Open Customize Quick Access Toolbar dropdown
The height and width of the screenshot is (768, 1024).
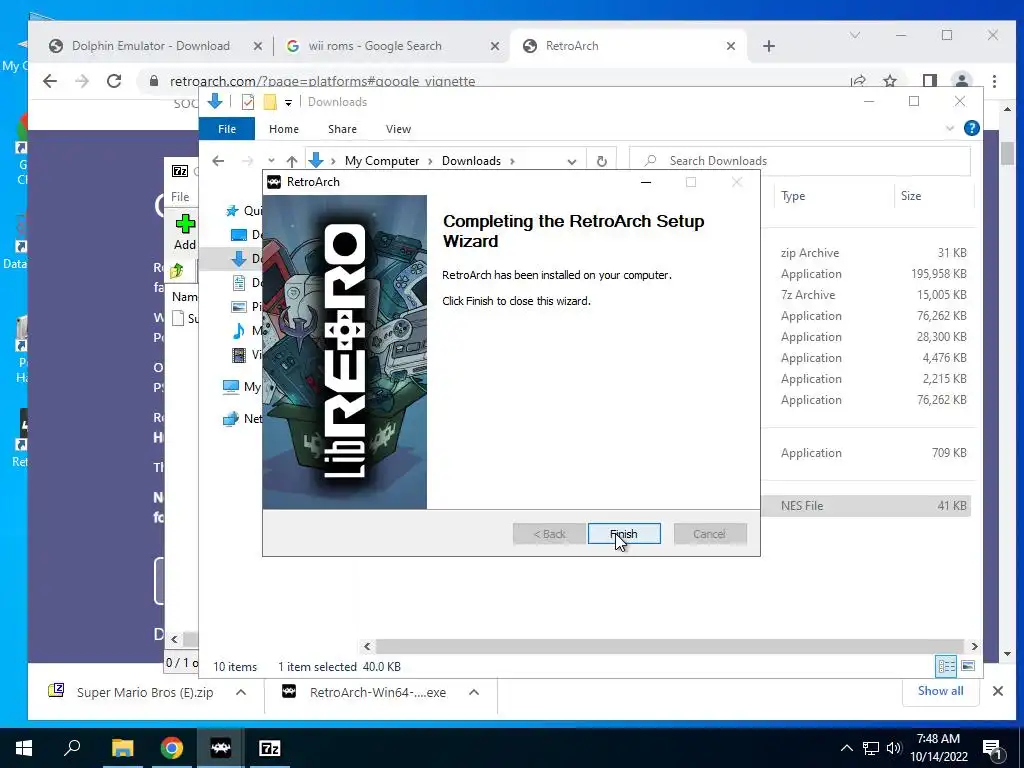(x=288, y=103)
